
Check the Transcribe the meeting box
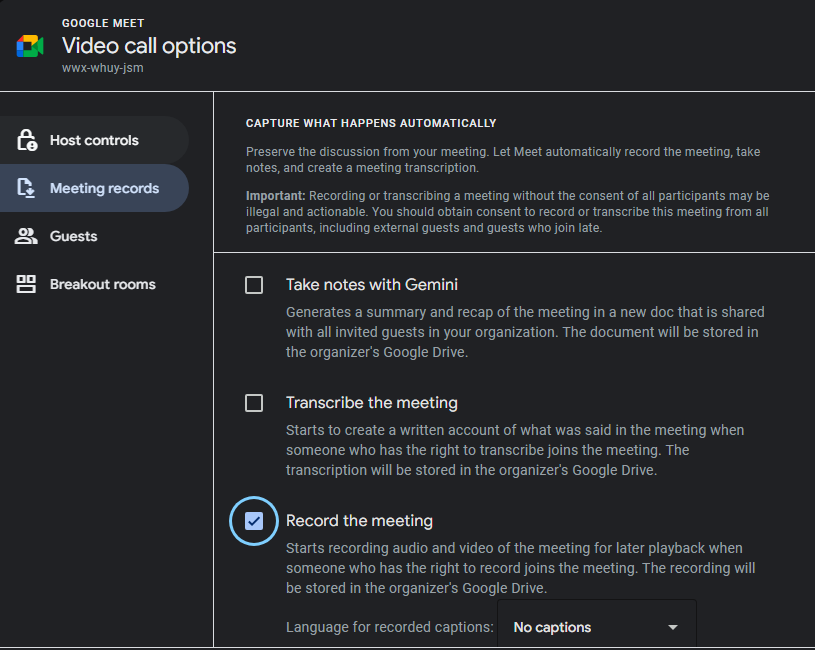pyautogui.click(x=254, y=403)
